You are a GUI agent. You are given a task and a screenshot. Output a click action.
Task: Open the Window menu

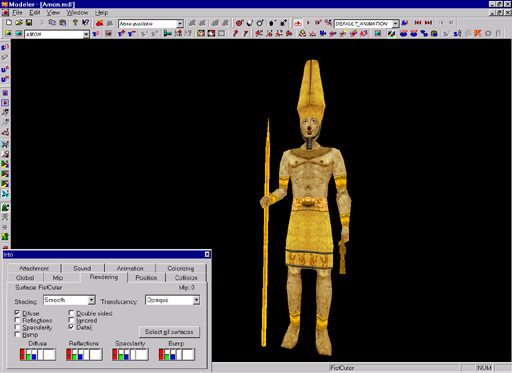(x=77, y=13)
